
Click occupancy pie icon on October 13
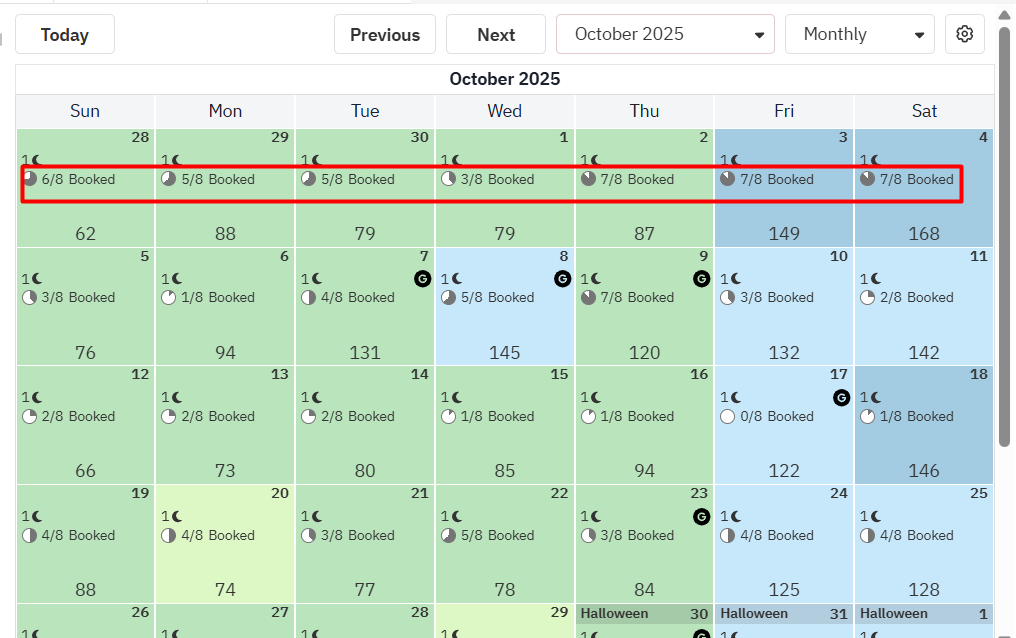coord(169,416)
